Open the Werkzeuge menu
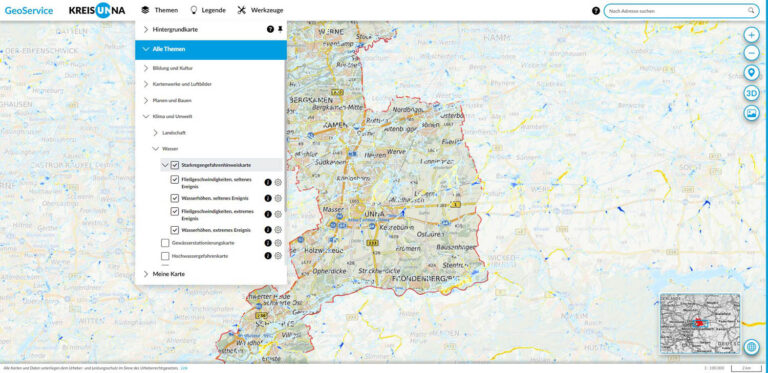 click(x=260, y=10)
